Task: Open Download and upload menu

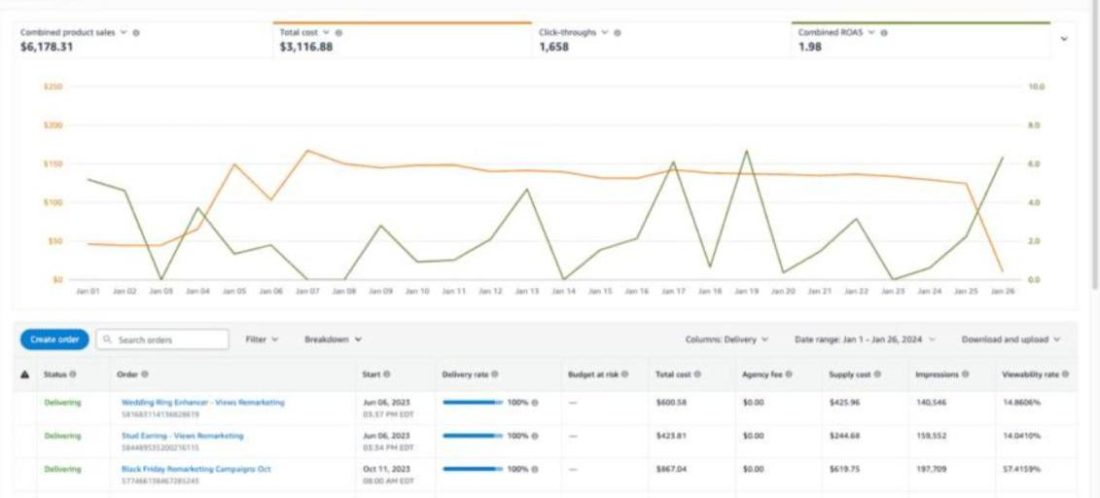Action: (1010, 339)
